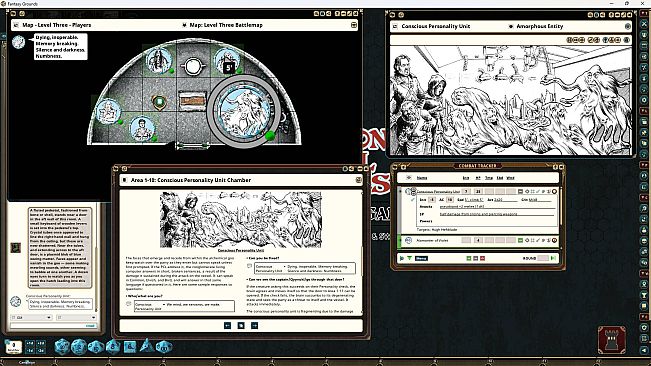Click the dice modifier box
651x366 pixels.
14,346
